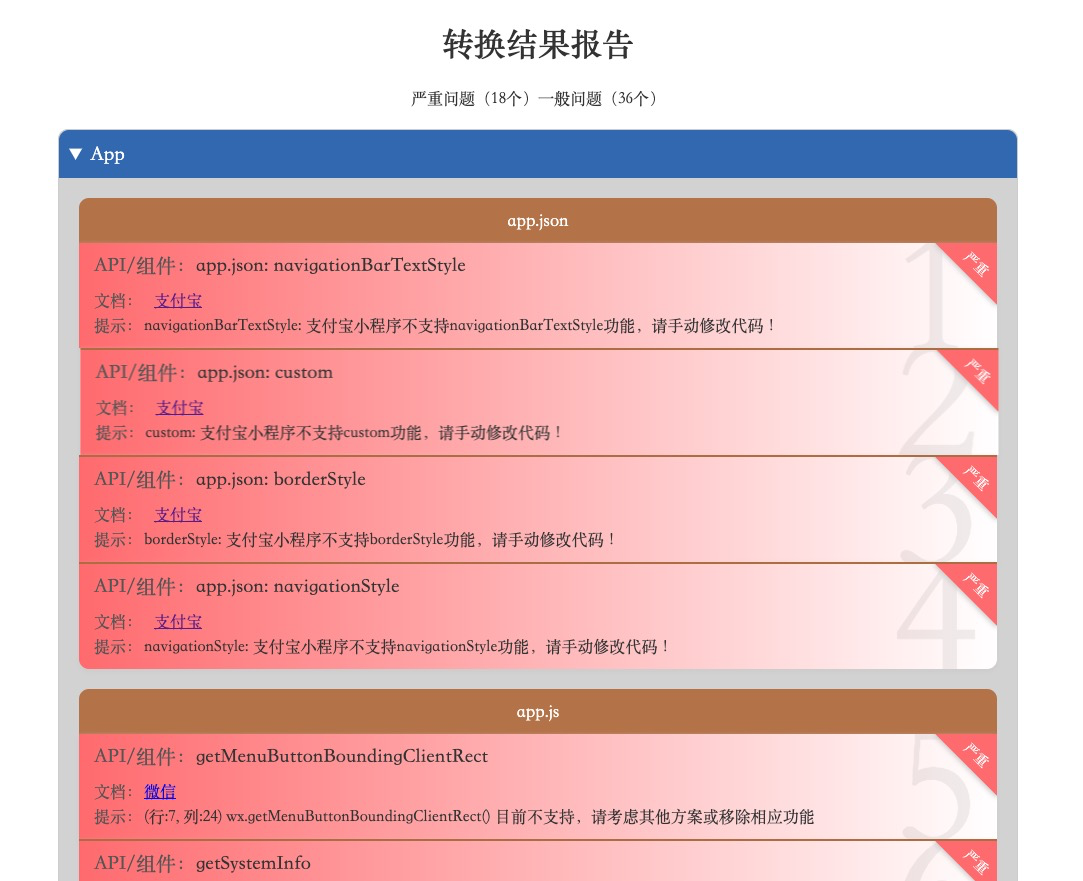
Task: Click the 严重问题（18个）summary text
Action: pyautogui.click(x=473, y=99)
